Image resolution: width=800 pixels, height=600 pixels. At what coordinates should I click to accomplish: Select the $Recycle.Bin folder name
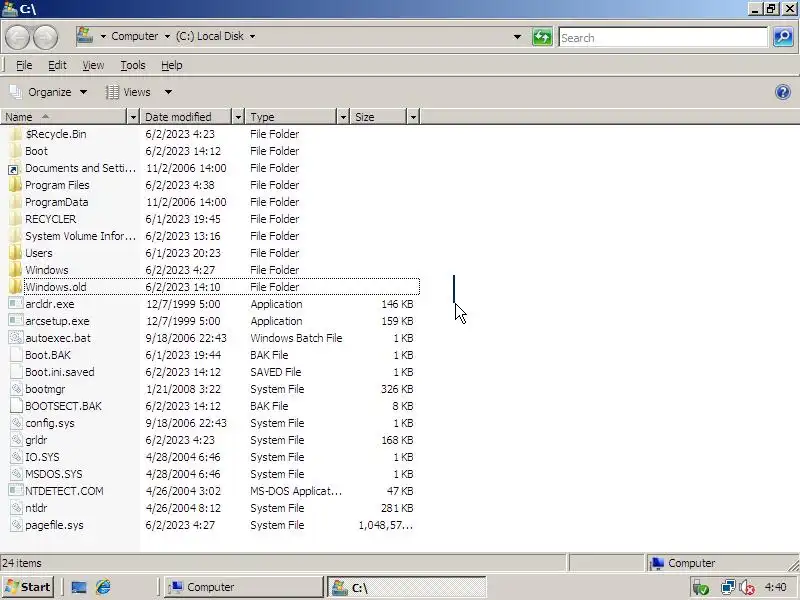tap(56, 134)
